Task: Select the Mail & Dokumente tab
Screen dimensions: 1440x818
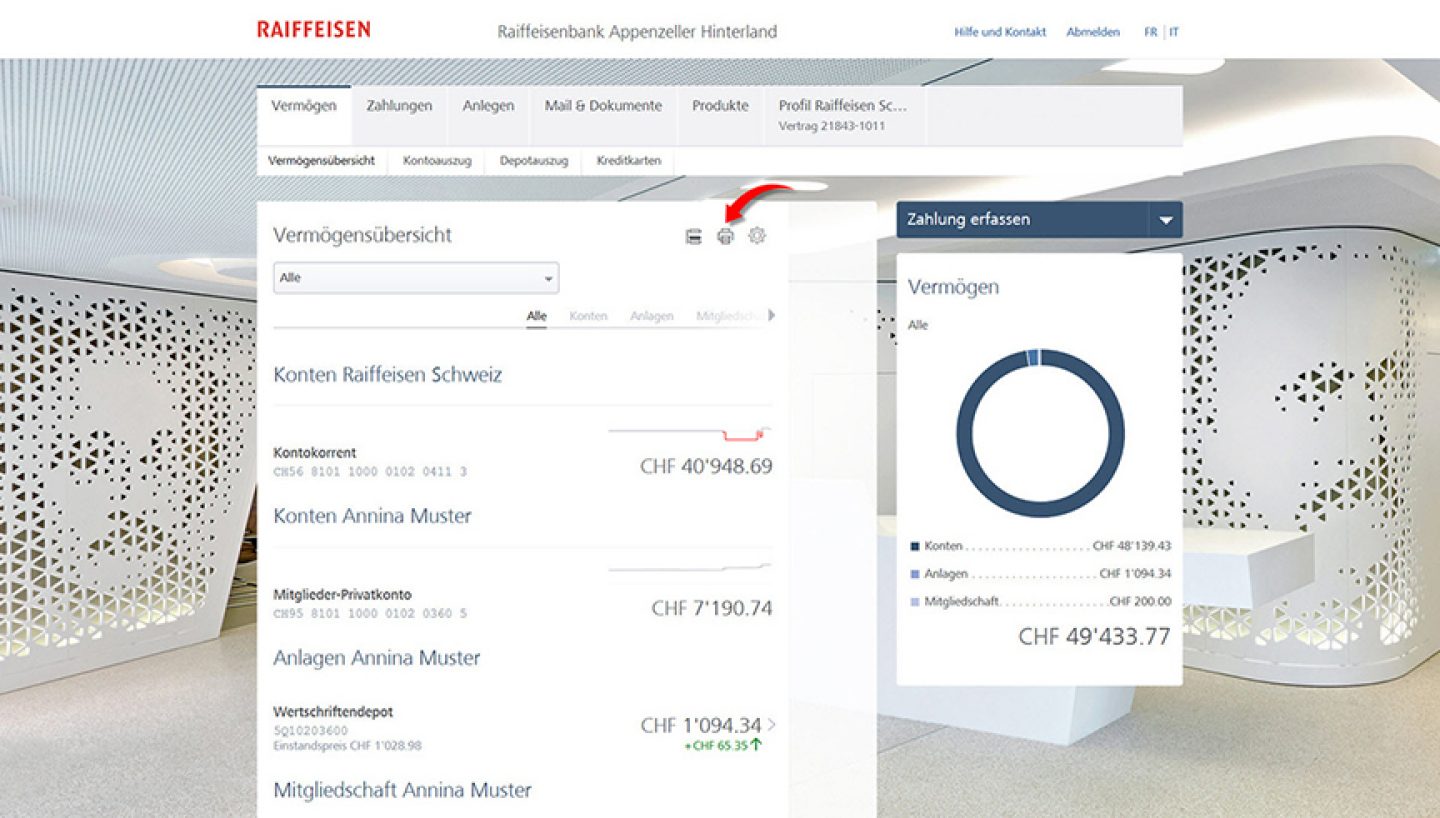Action: 603,106
